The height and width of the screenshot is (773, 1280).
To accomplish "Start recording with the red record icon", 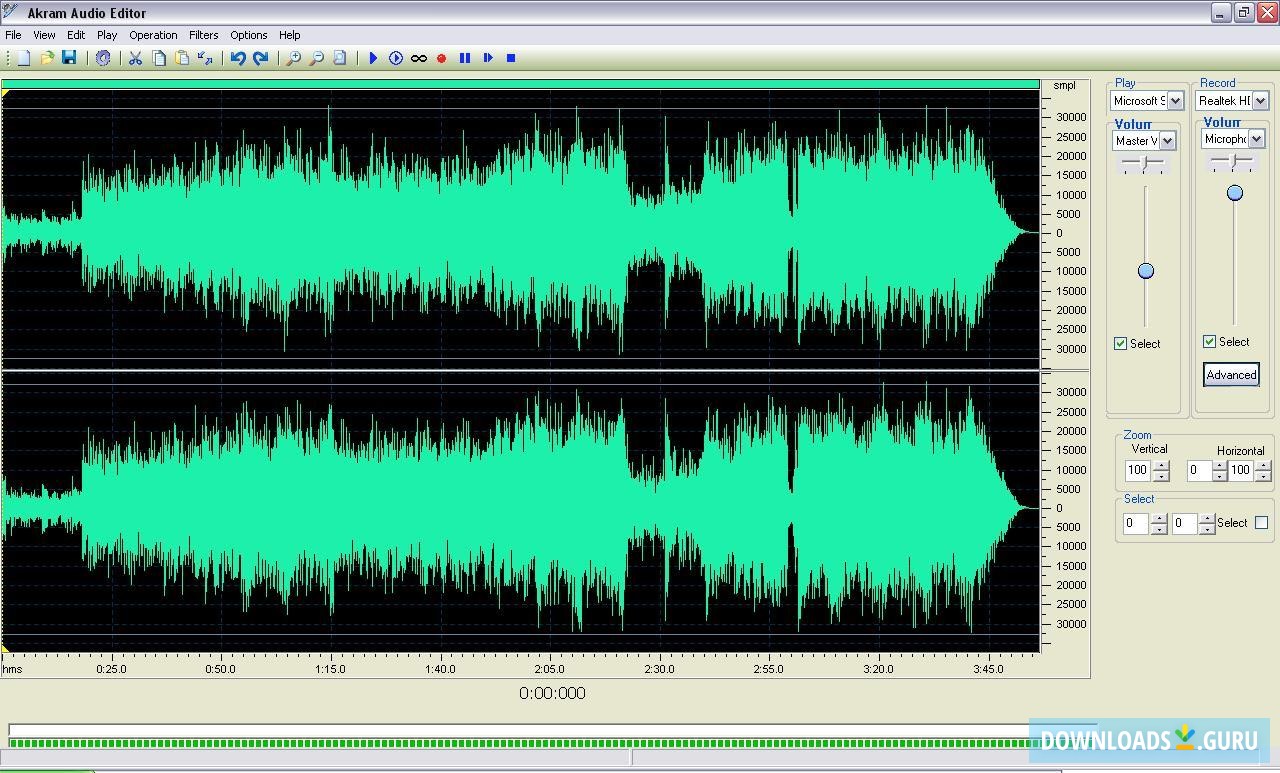I will pyautogui.click(x=441, y=58).
